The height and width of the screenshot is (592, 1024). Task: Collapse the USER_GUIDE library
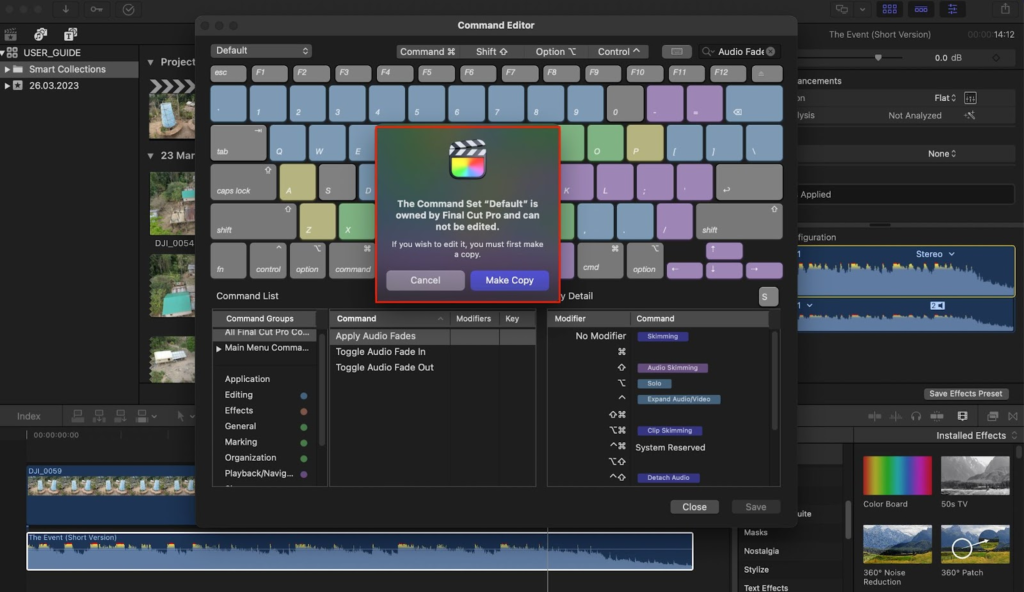pyautogui.click(x=3, y=52)
